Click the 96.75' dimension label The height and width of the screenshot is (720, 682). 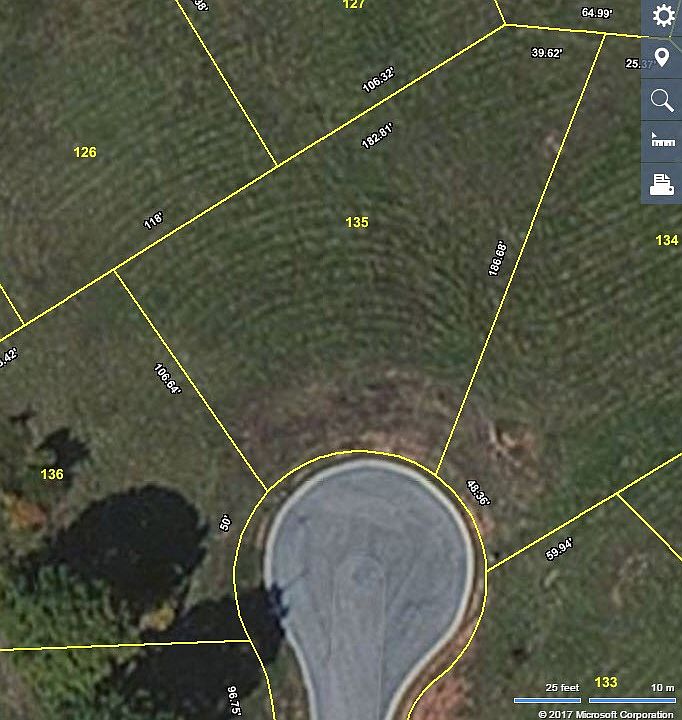(234, 700)
